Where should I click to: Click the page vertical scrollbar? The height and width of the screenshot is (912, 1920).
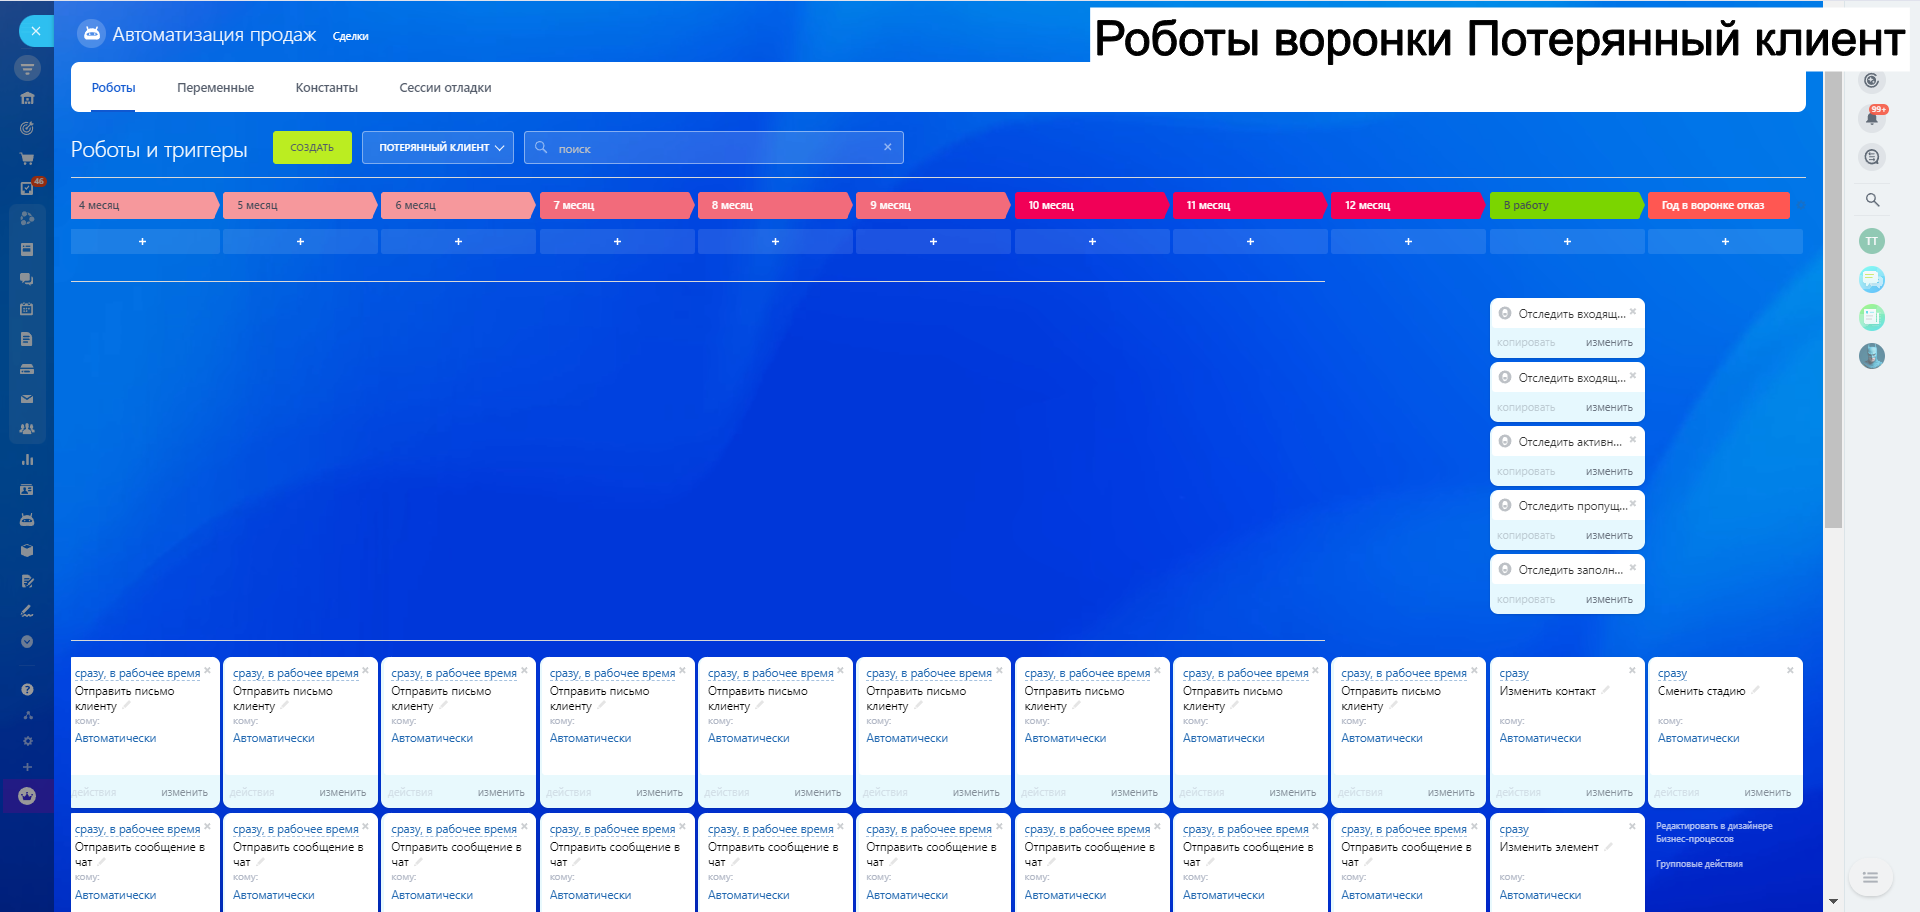(1833, 300)
